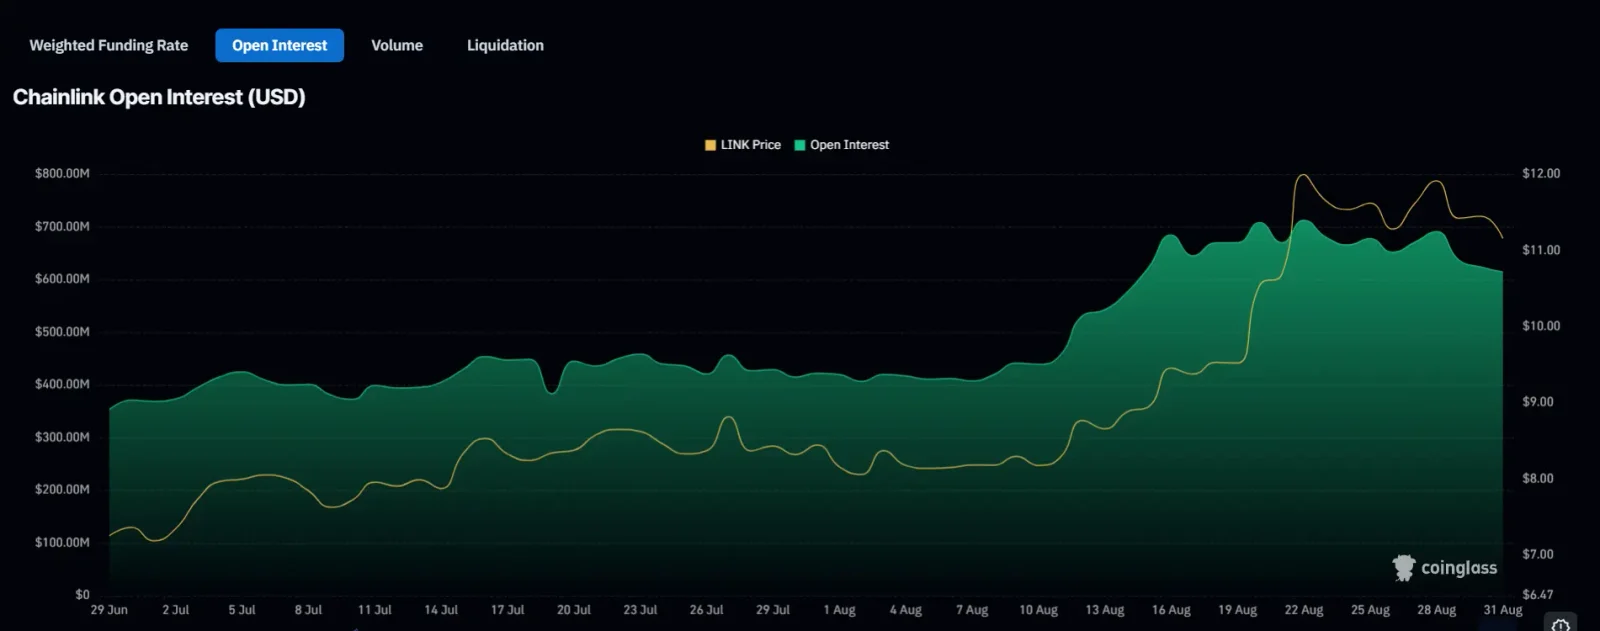This screenshot has width=1600, height=631.
Task: Click the 28 Aug date label
Action: (1436, 610)
